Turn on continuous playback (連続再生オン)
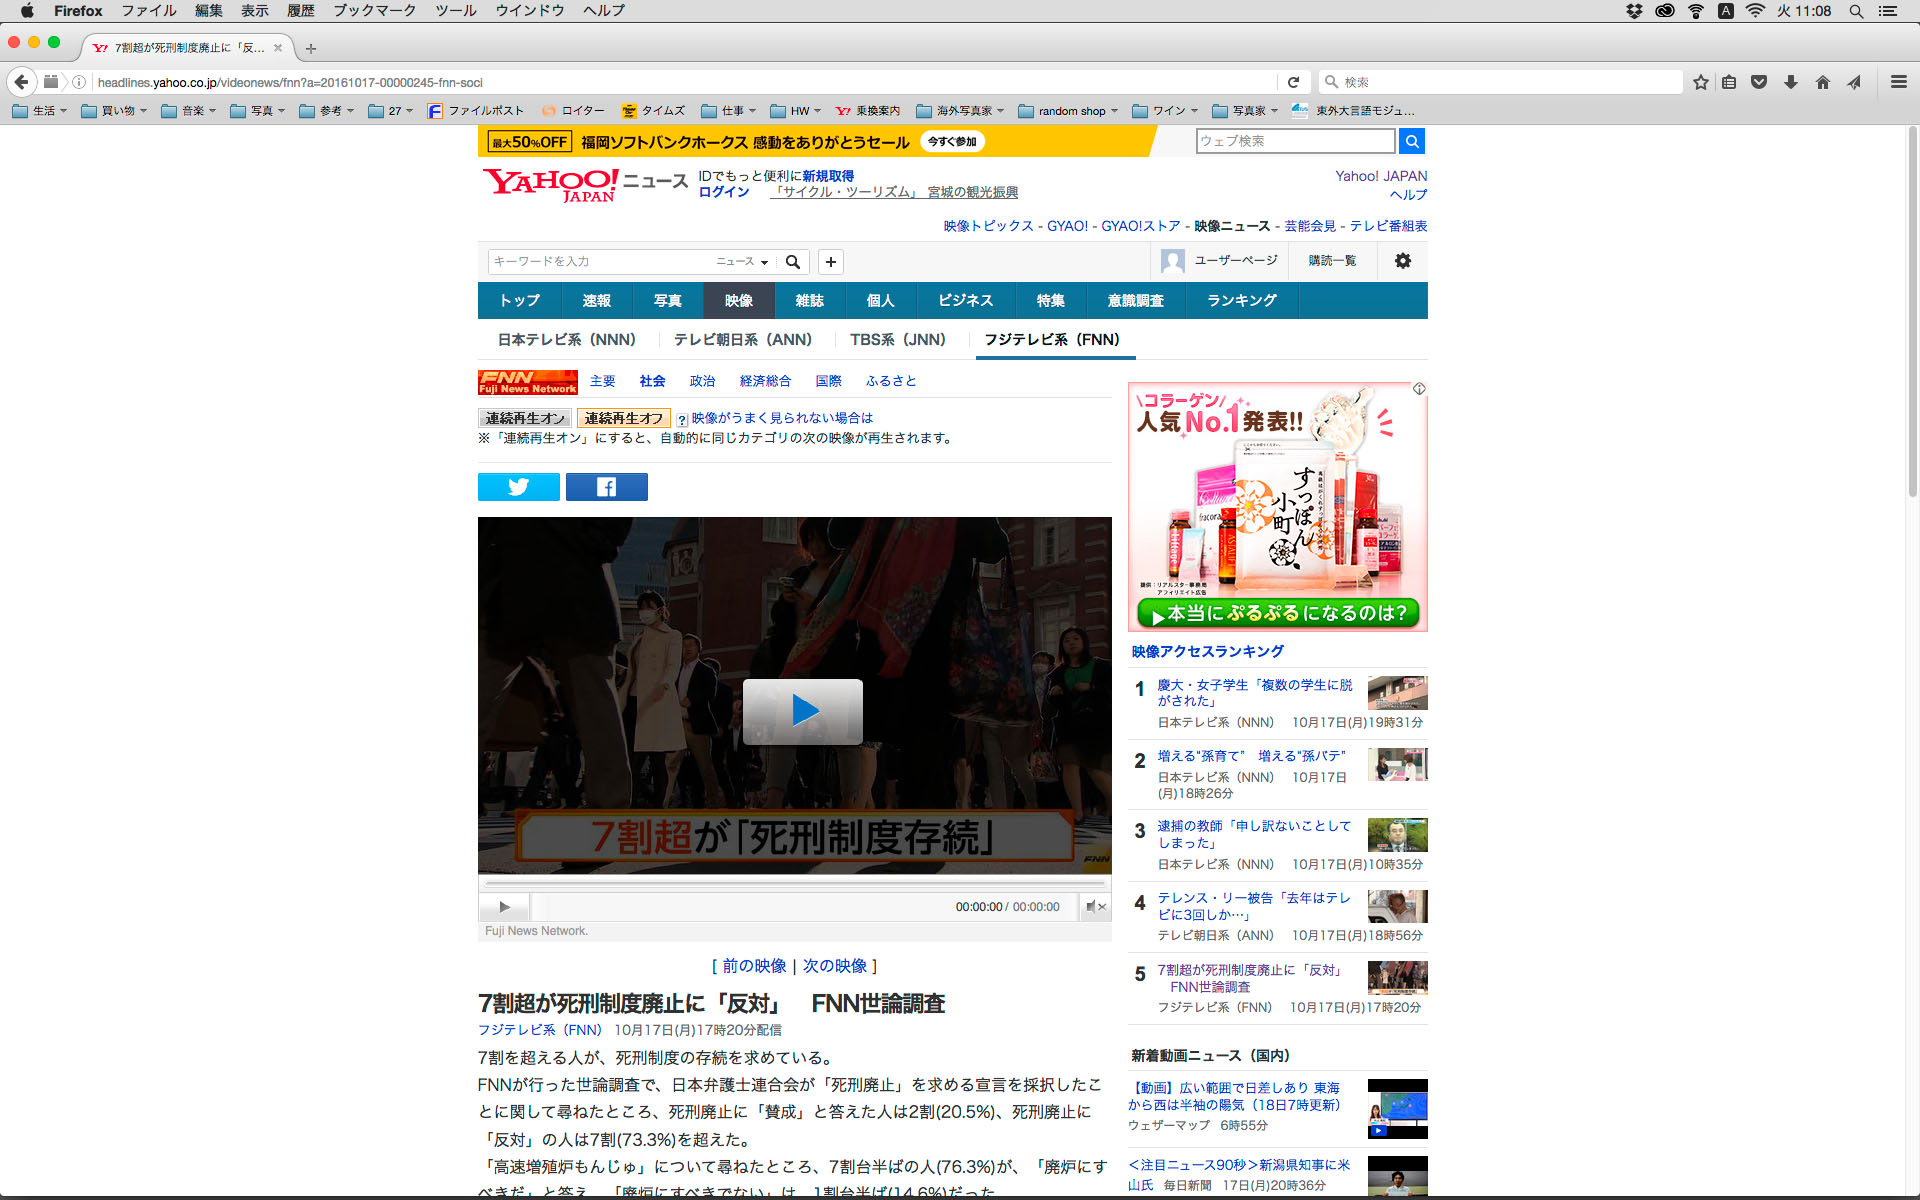 pyautogui.click(x=525, y=418)
